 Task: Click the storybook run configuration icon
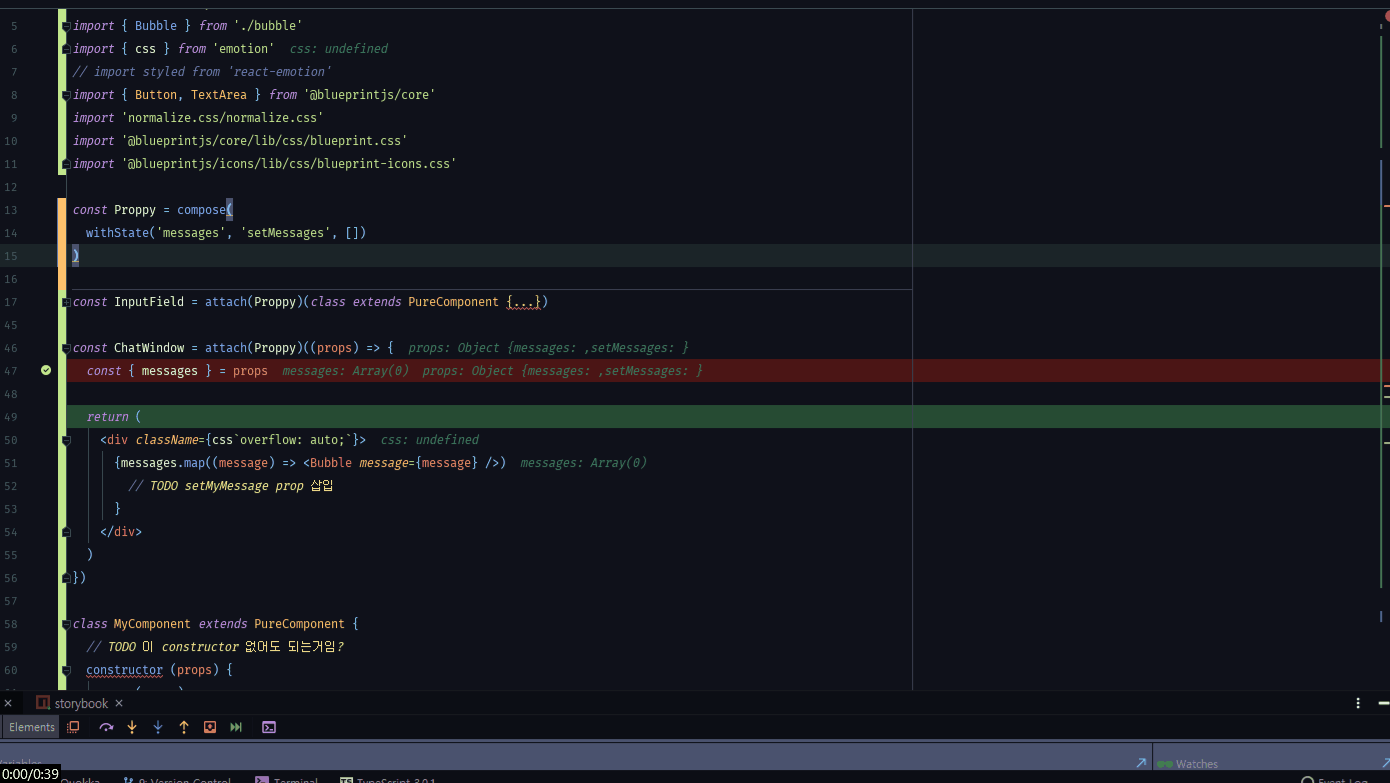coord(43,703)
